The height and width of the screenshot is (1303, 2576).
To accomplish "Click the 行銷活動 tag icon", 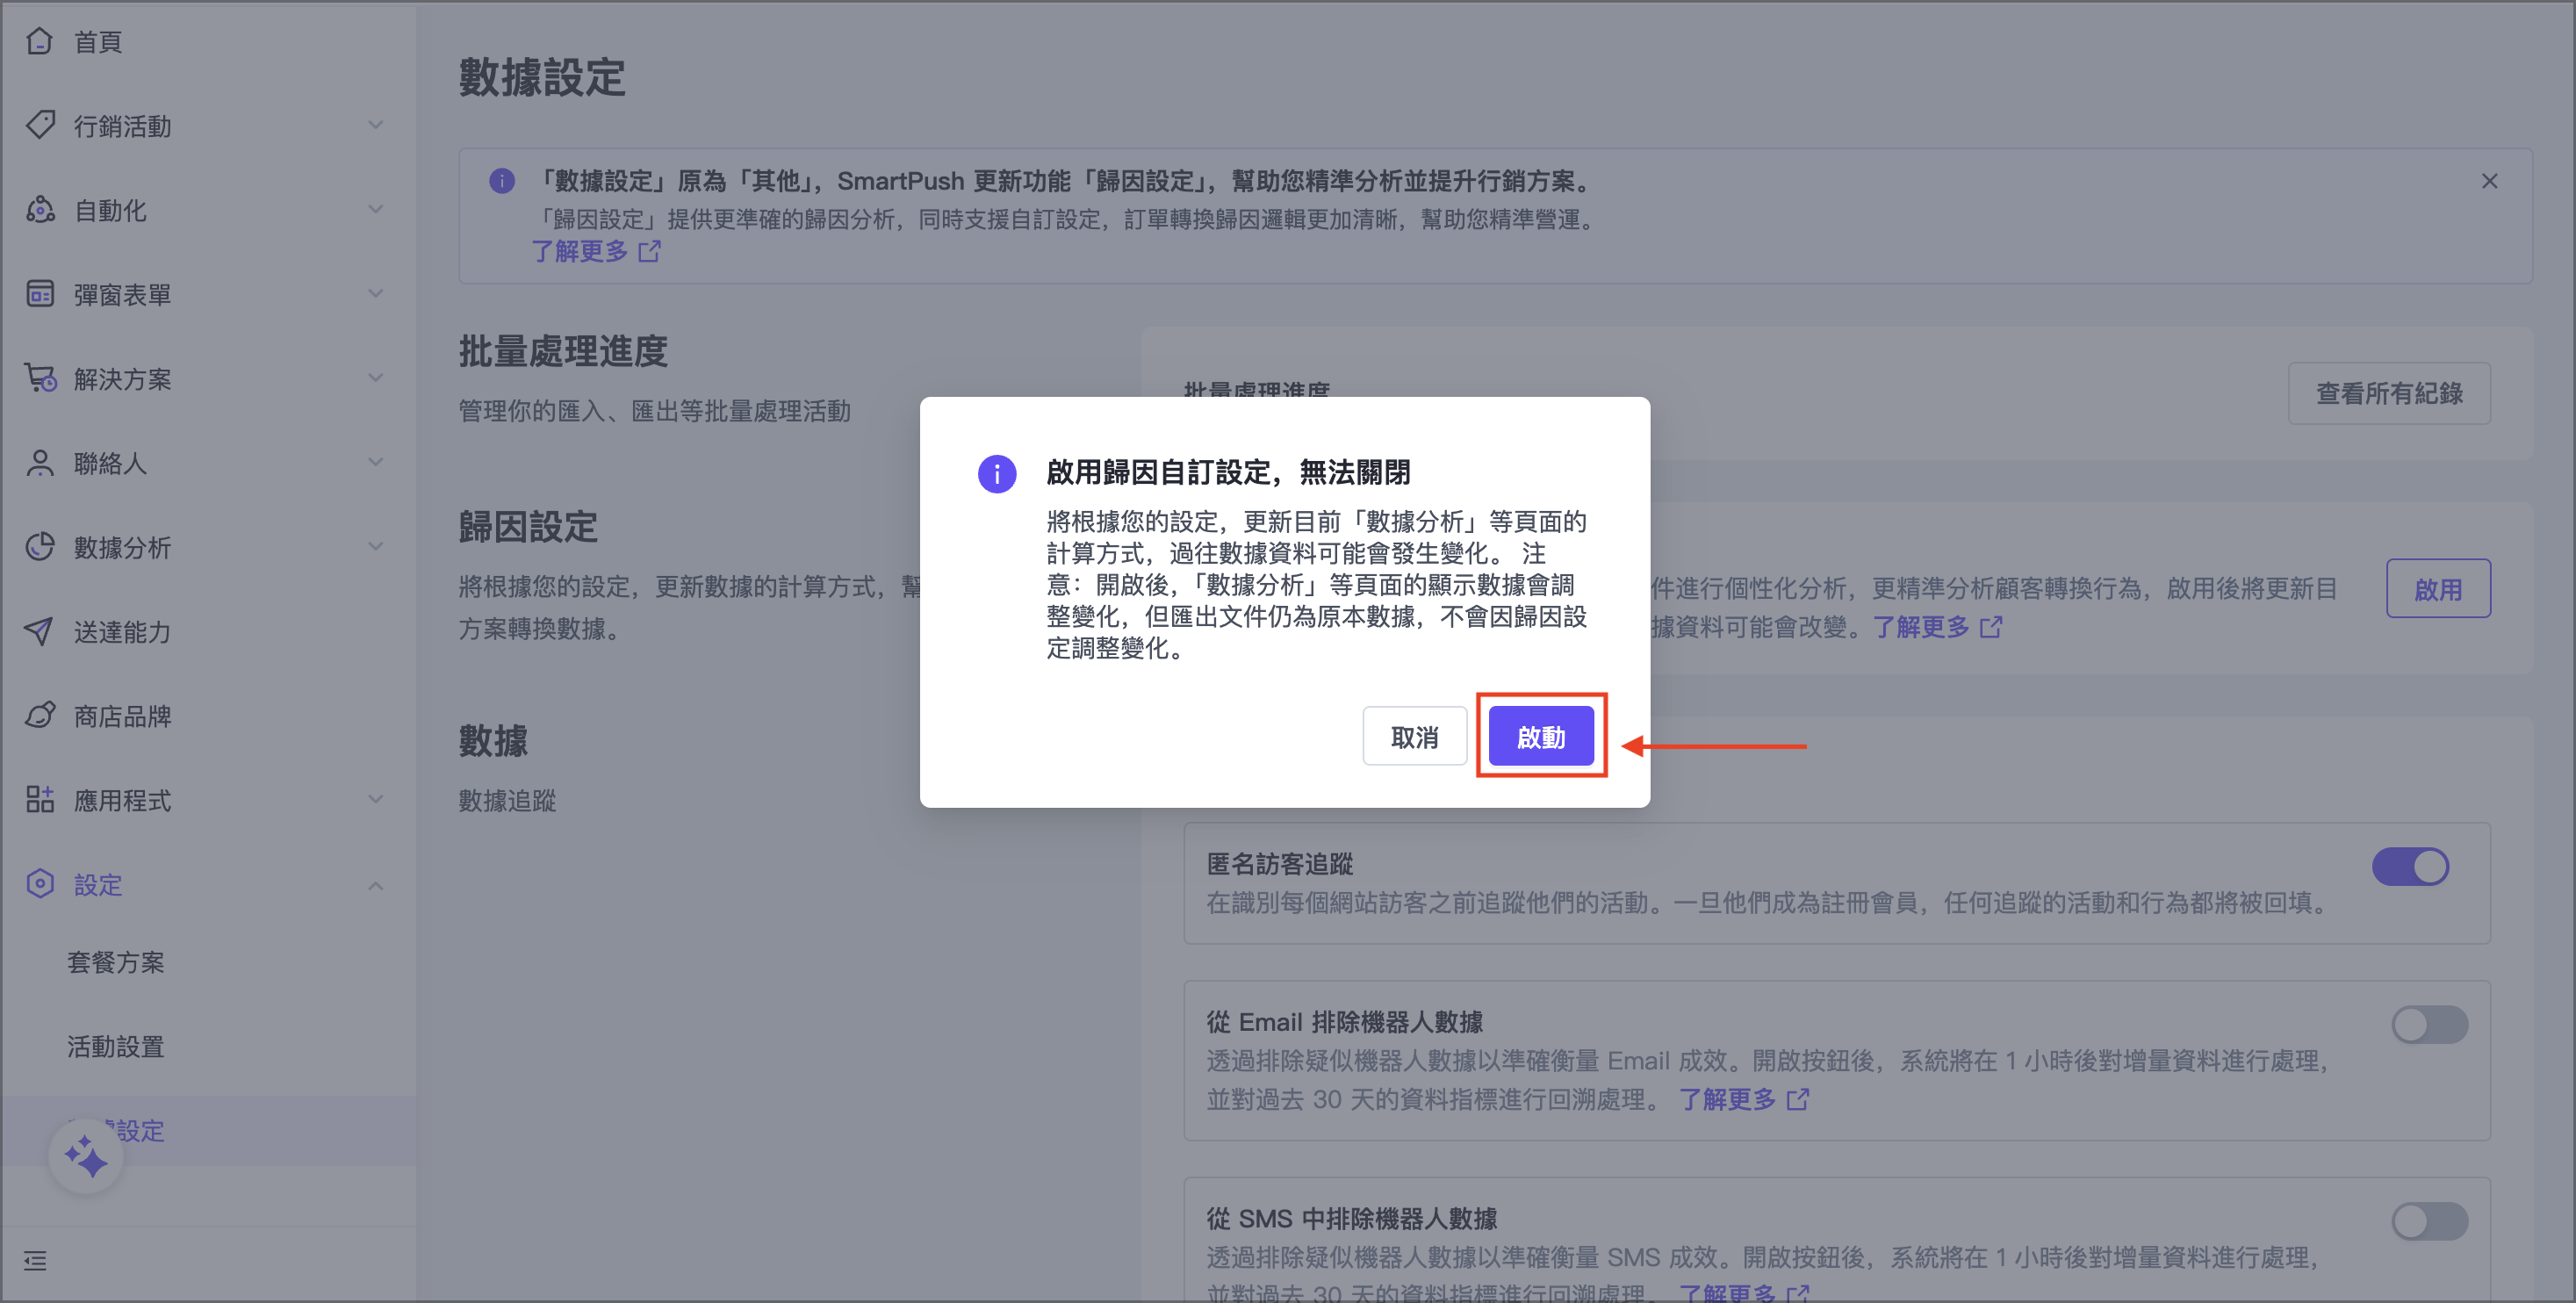I will click(40, 125).
